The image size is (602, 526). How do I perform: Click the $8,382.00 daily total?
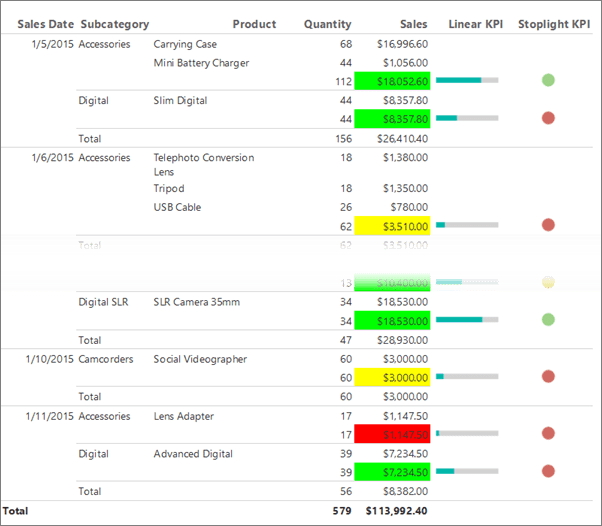(405, 491)
